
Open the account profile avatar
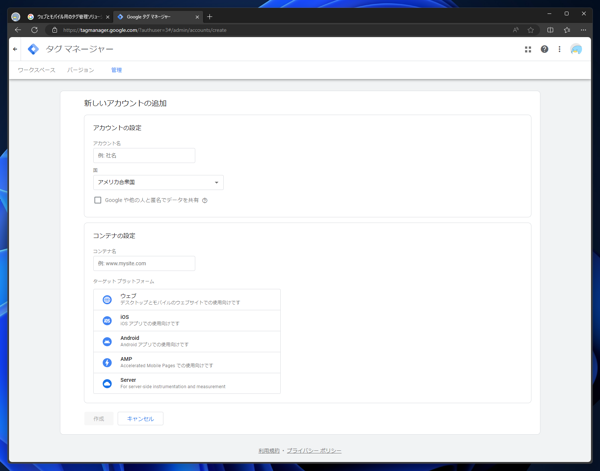coord(576,49)
